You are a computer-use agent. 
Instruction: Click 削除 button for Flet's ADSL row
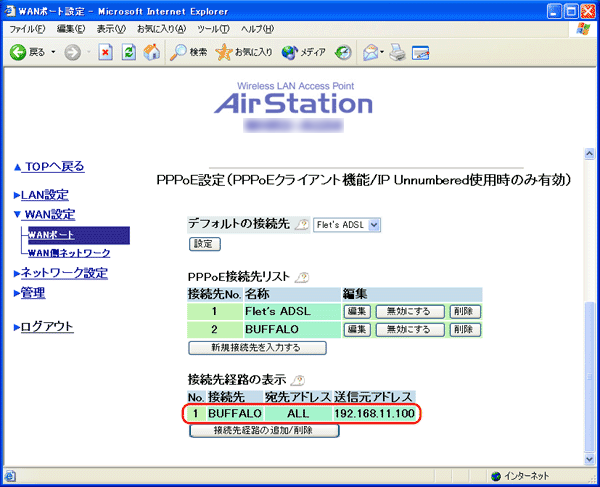(x=465, y=311)
